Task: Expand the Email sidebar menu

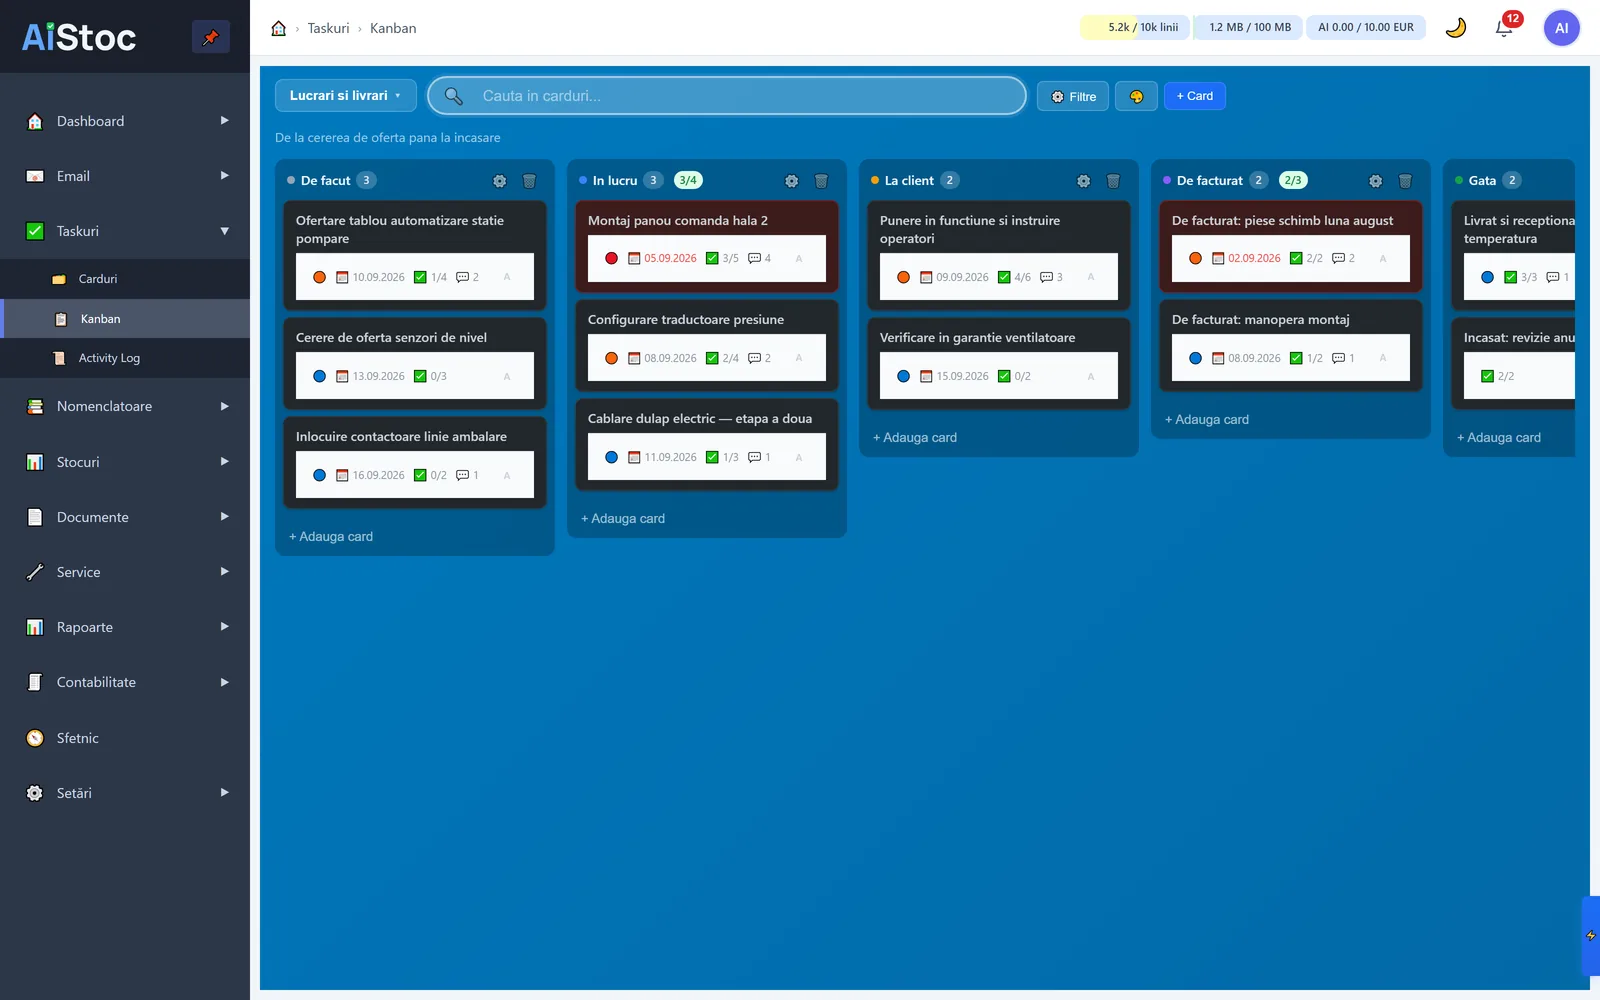Action: tap(125, 176)
